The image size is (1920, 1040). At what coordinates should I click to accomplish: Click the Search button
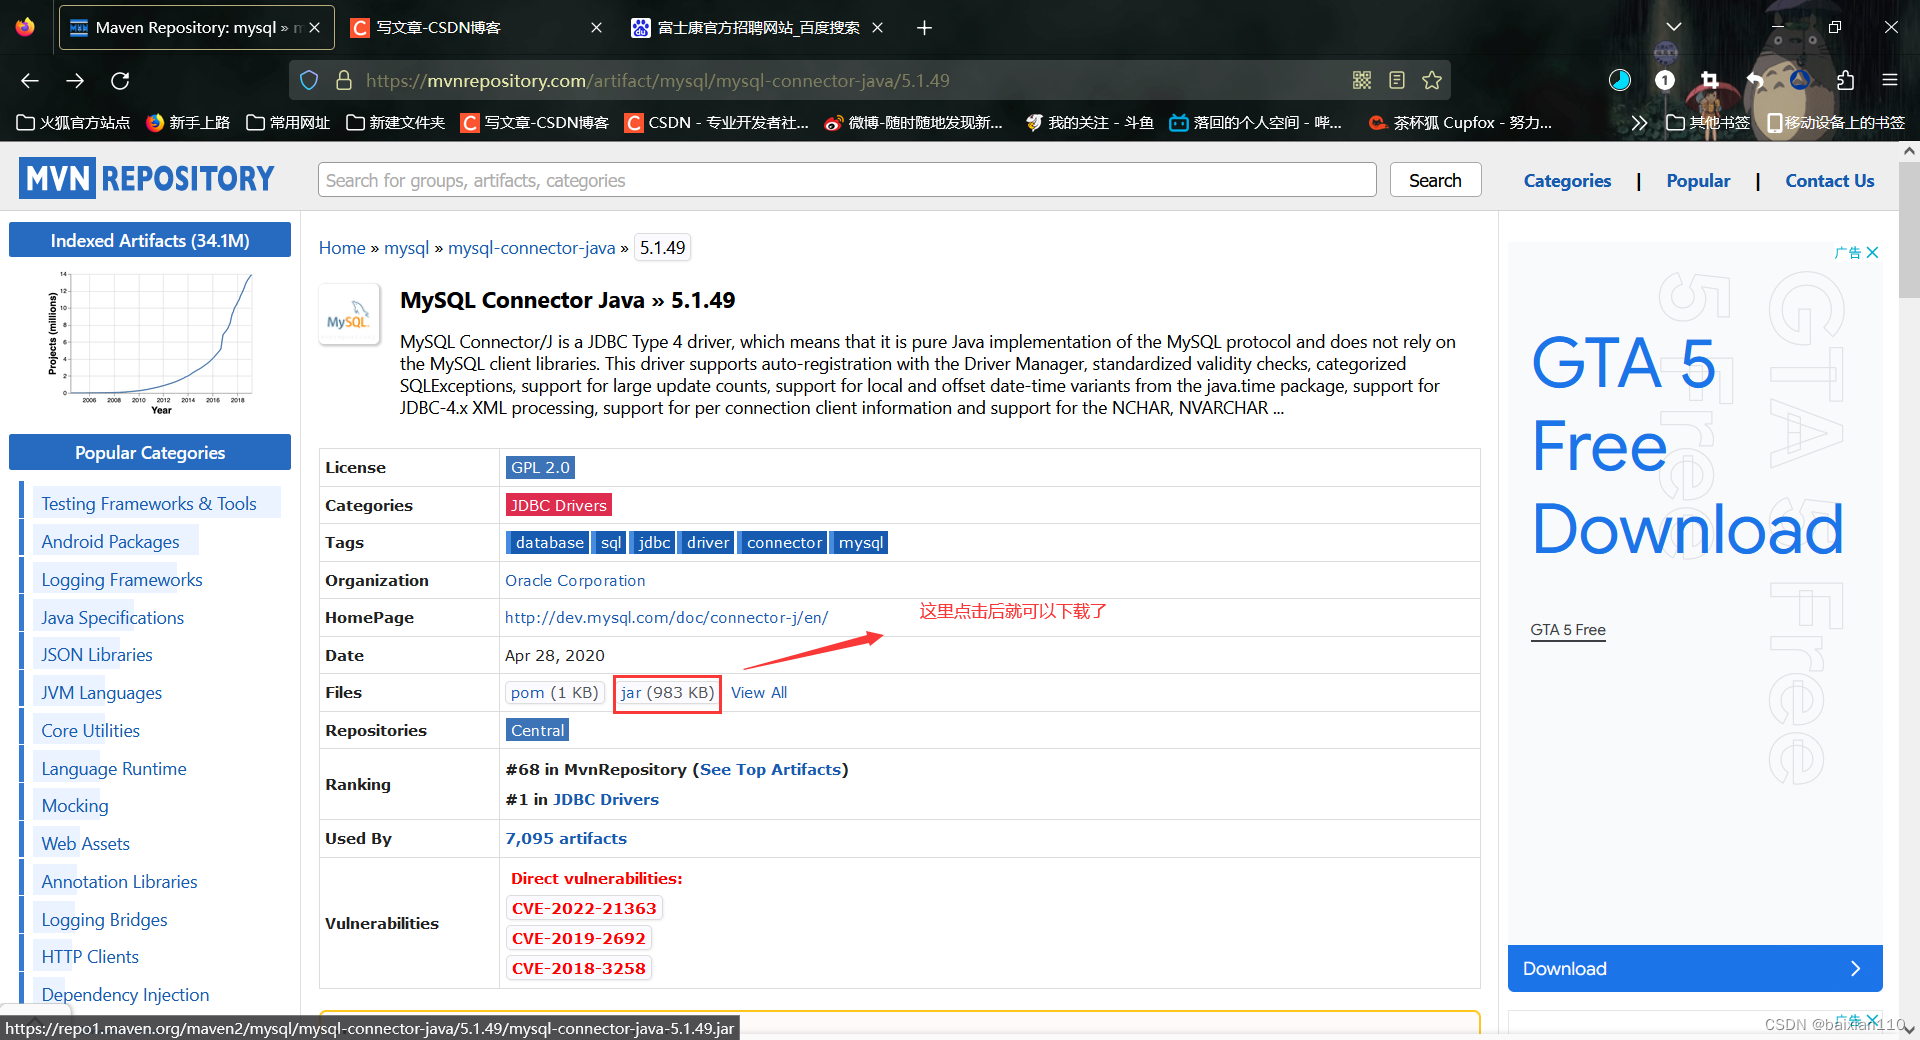(x=1435, y=180)
